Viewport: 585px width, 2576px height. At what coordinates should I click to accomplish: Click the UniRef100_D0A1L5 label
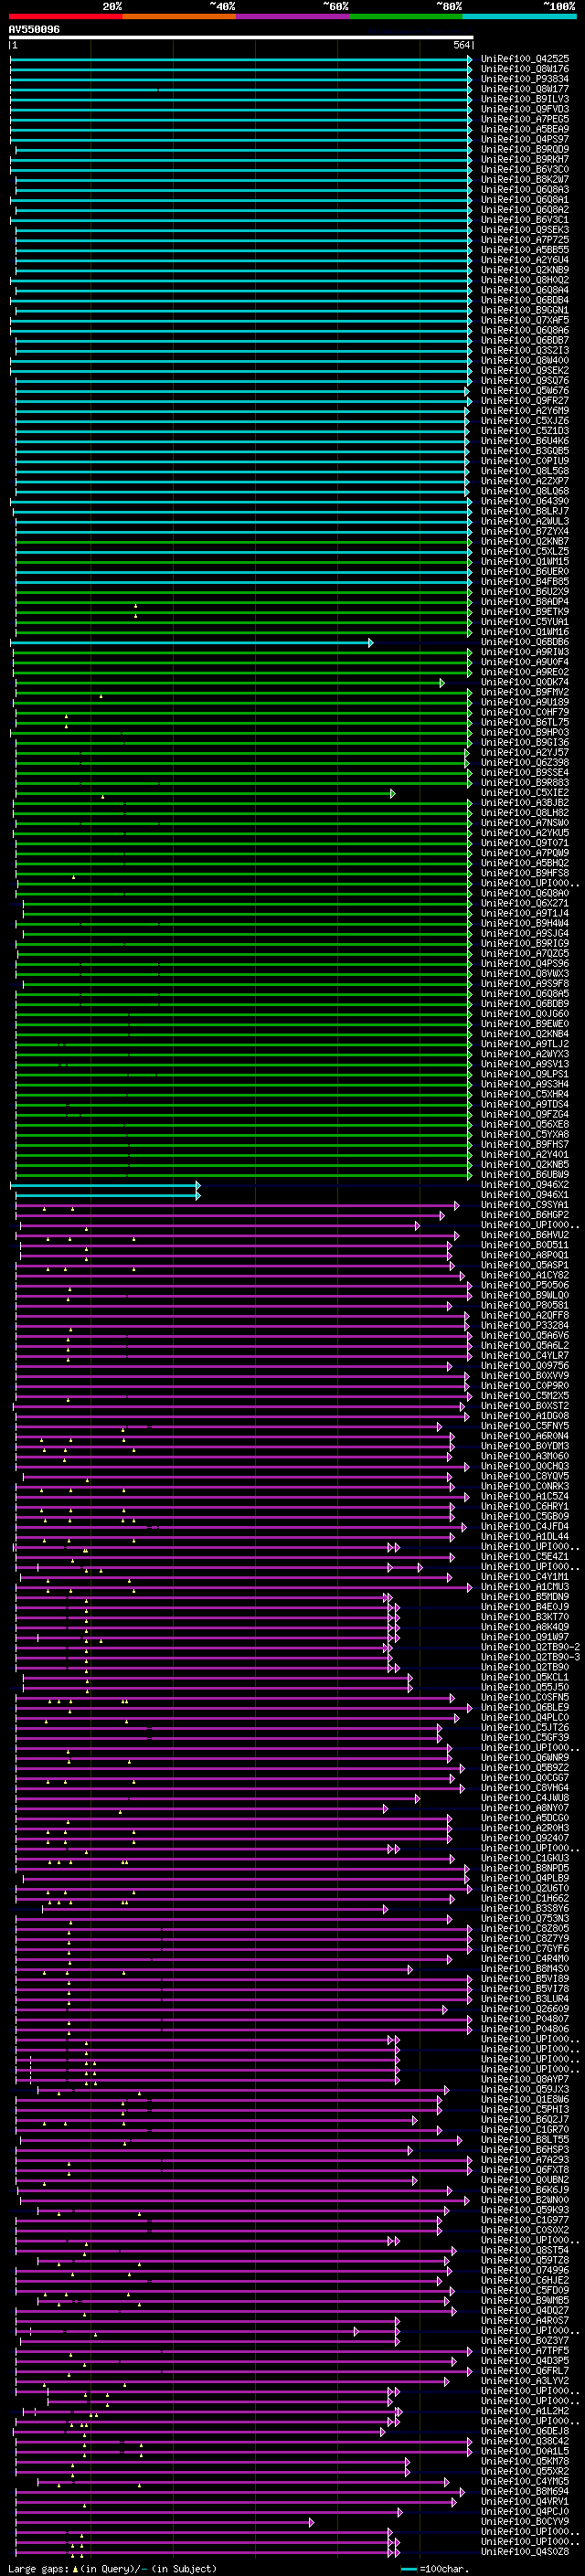(525, 2451)
